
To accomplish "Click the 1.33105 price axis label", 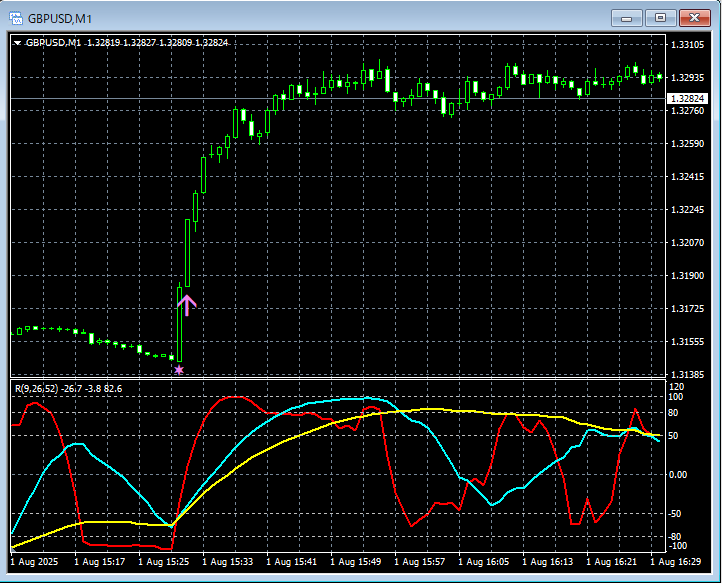I will [x=690, y=45].
